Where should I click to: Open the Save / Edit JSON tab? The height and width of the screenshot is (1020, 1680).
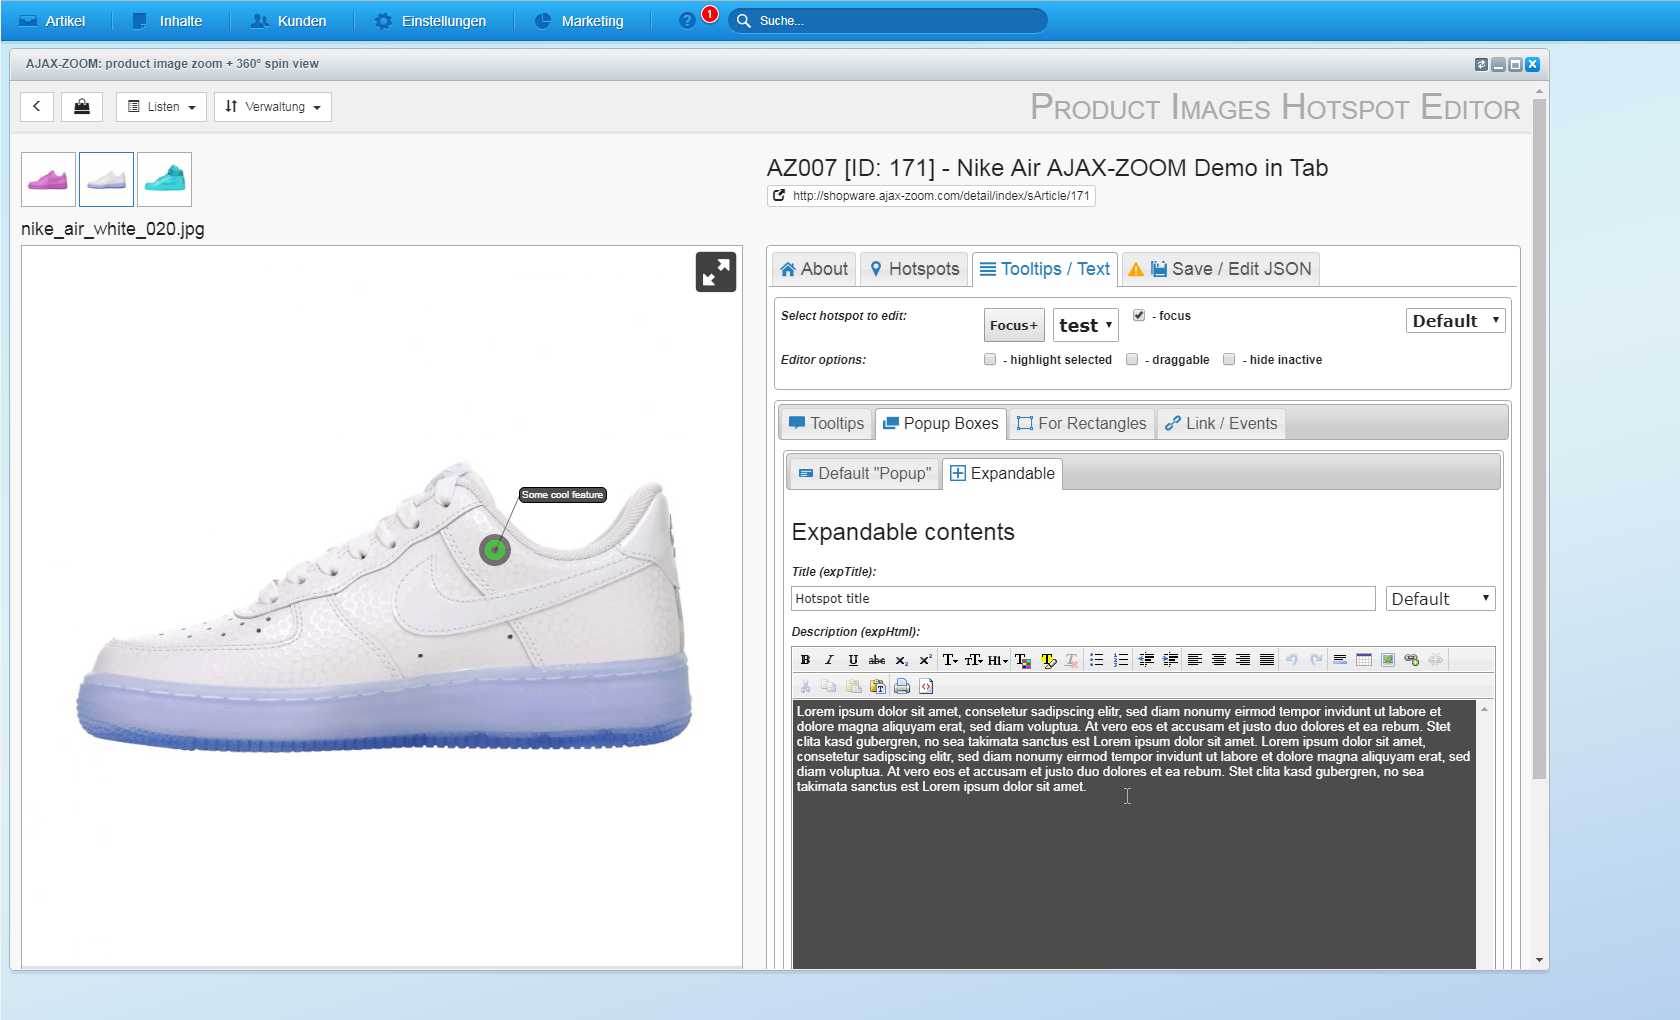[x=1221, y=269]
